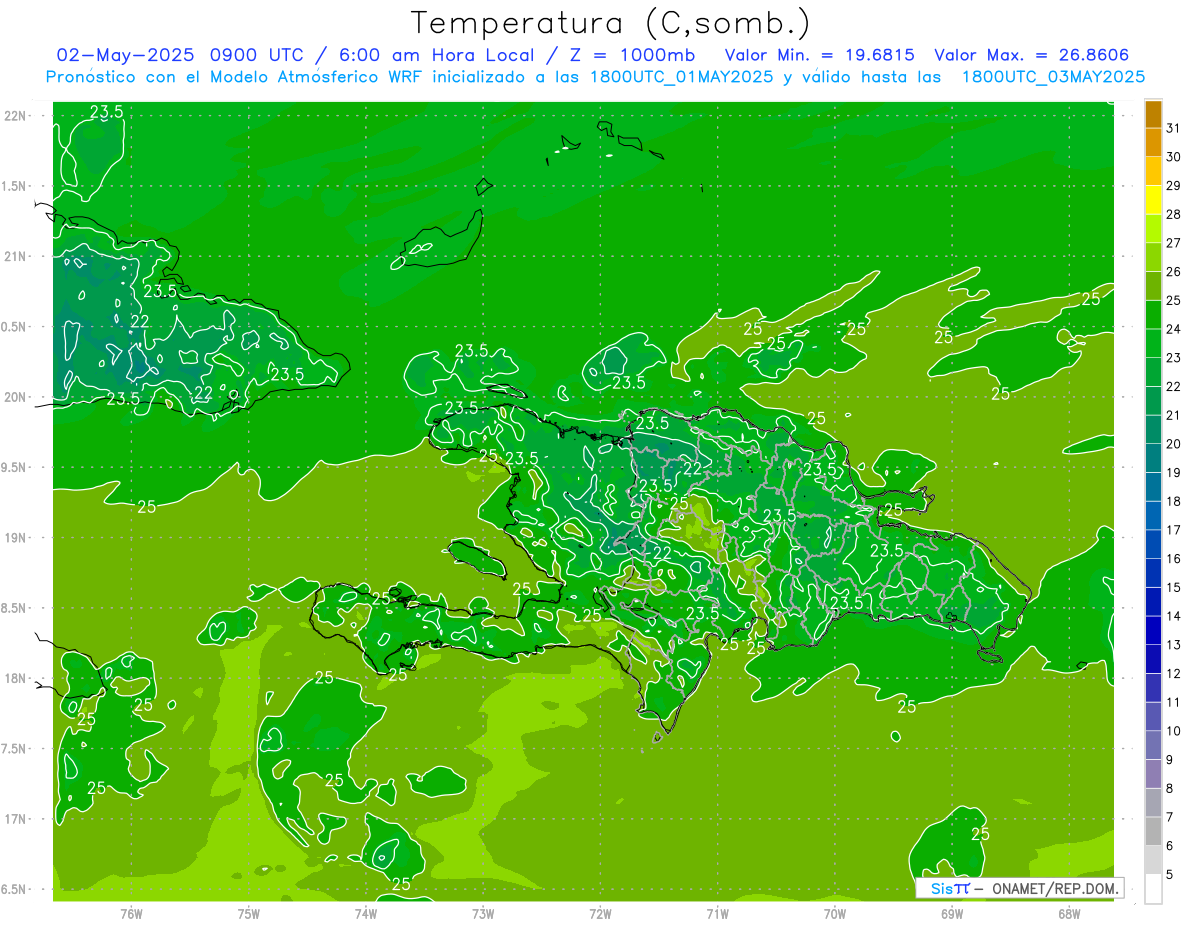Image resolution: width=1200 pixels, height=927 pixels.
Task: Click the teal colorbar swatch between 19 and 20
Action: 1153,458
